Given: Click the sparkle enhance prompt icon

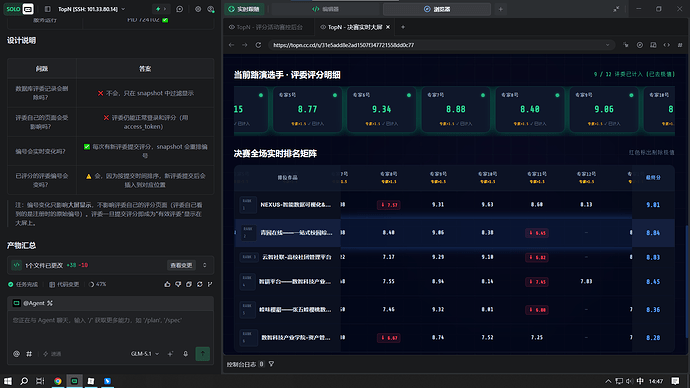Looking at the screenshot, I should pos(170,354).
